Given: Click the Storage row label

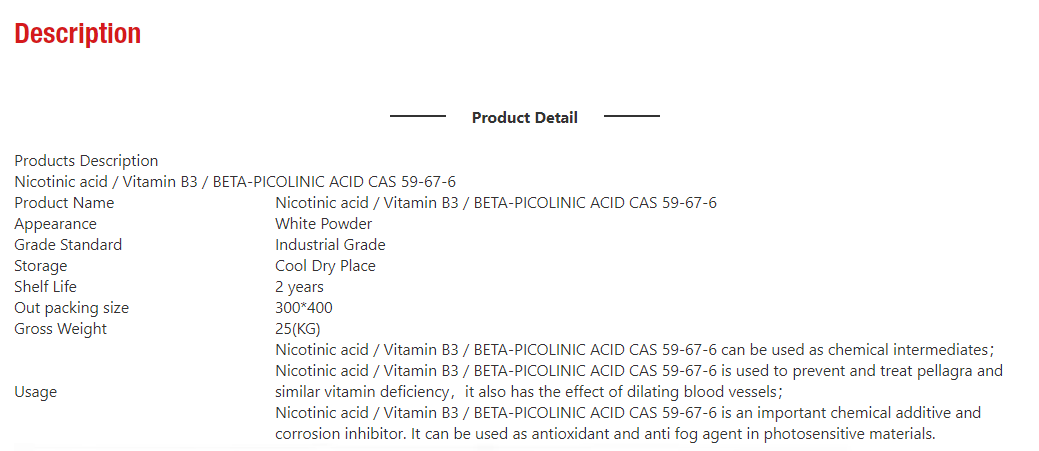Looking at the screenshot, I should (x=41, y=266).
